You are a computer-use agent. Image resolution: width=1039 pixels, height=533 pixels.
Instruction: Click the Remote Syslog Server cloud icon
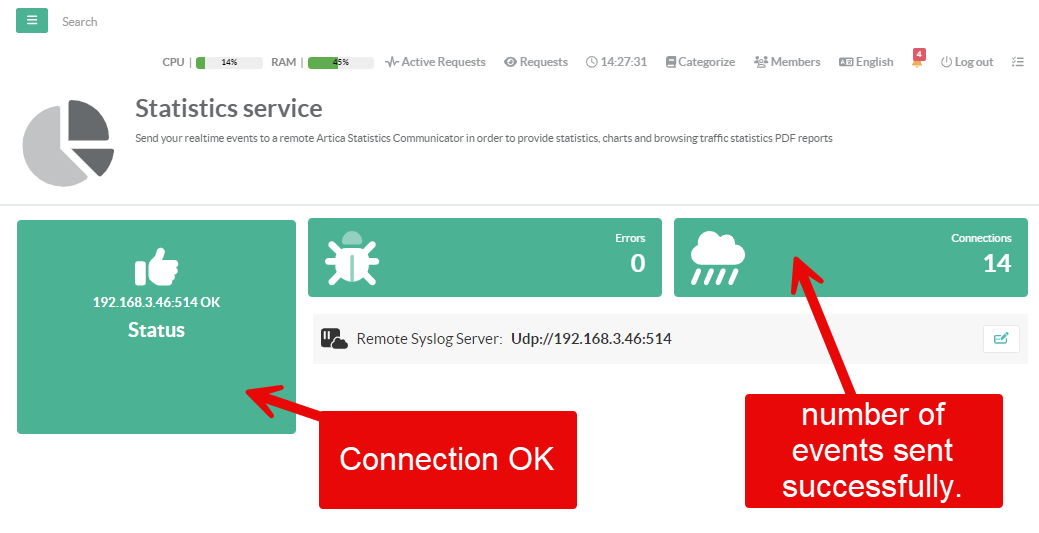click(x=334, y=339)
